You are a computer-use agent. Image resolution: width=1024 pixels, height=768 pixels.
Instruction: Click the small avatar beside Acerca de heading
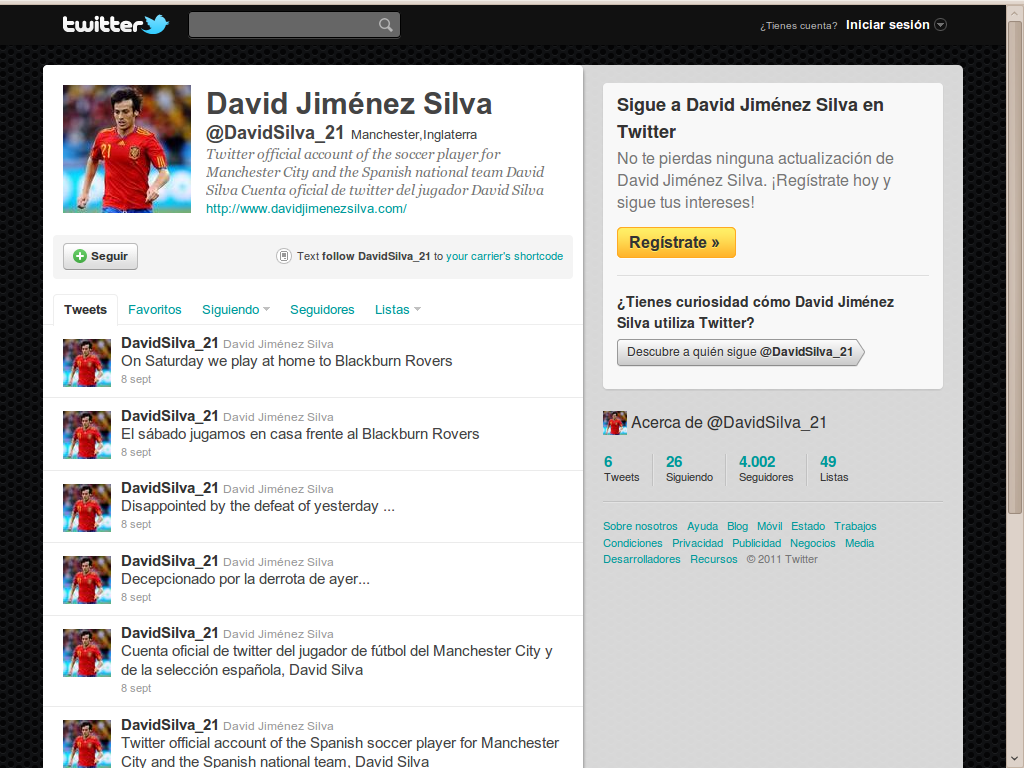[x=614, y=422]
